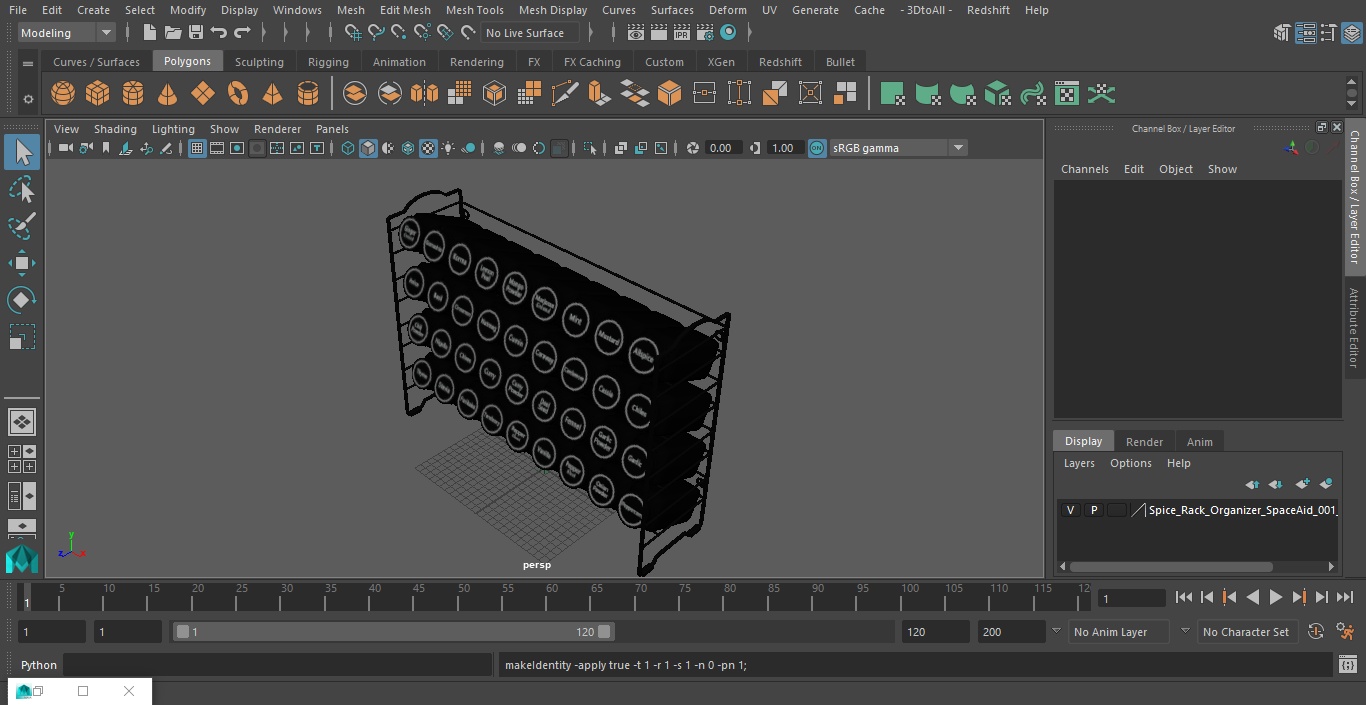This screenshot has width=1366, height=705.
Task: Play animation forwards
Action: 1275,597
